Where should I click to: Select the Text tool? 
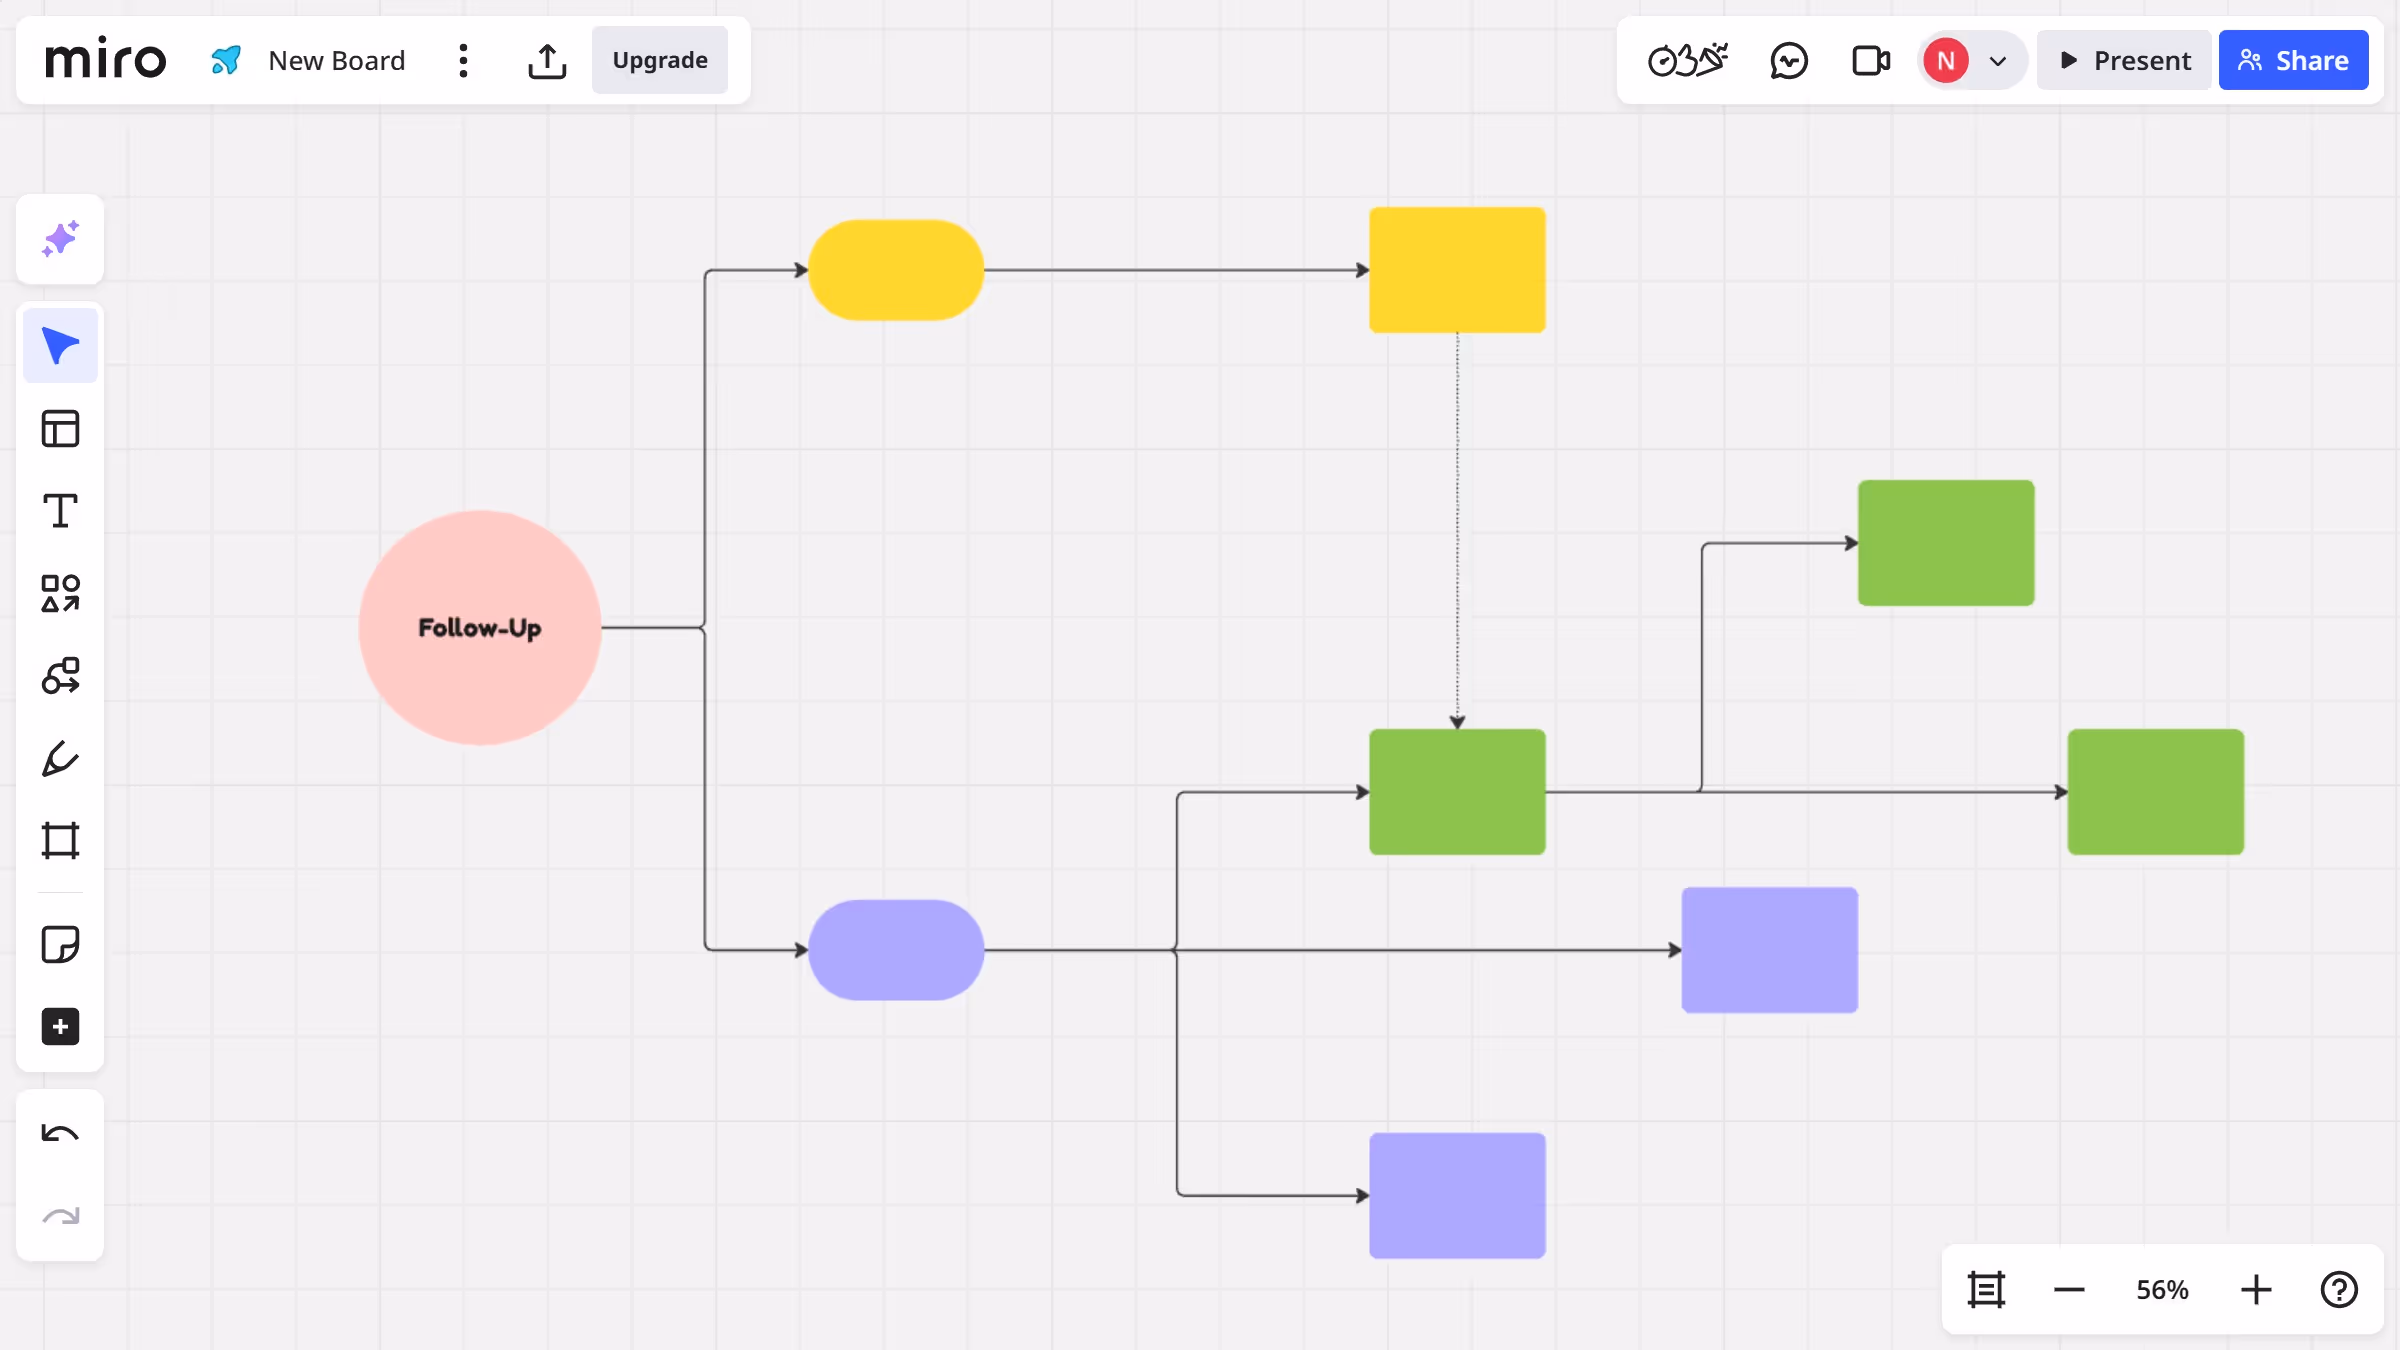60,510
